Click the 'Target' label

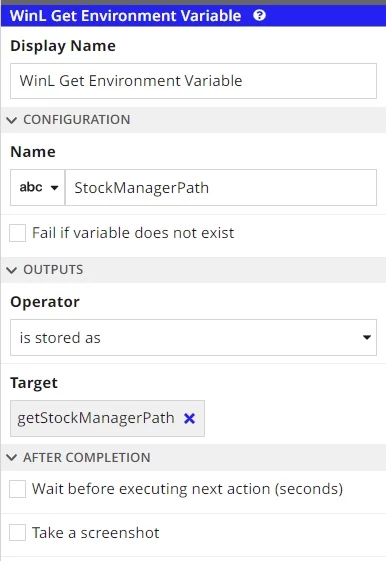click(x=34, y=383)
